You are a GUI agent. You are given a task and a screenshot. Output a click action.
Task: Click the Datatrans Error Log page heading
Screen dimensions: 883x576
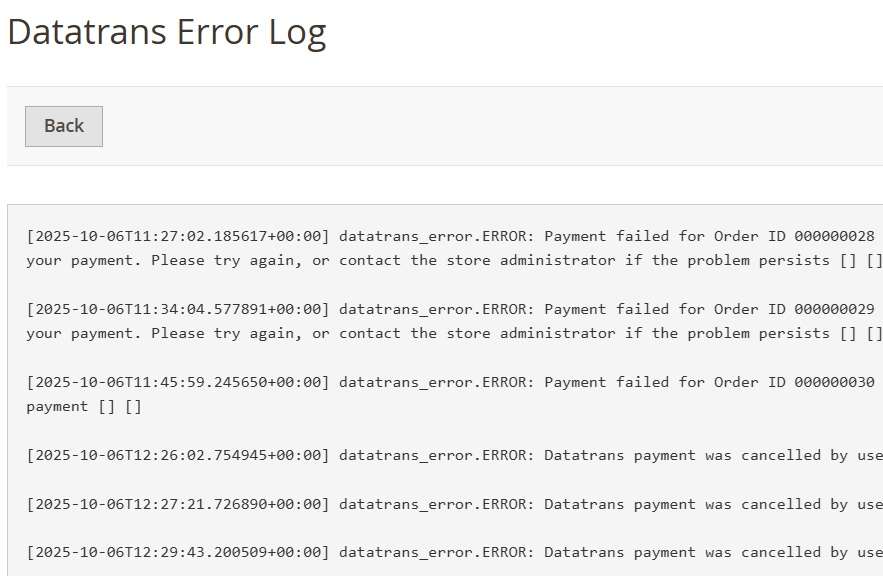pos(167,31)
